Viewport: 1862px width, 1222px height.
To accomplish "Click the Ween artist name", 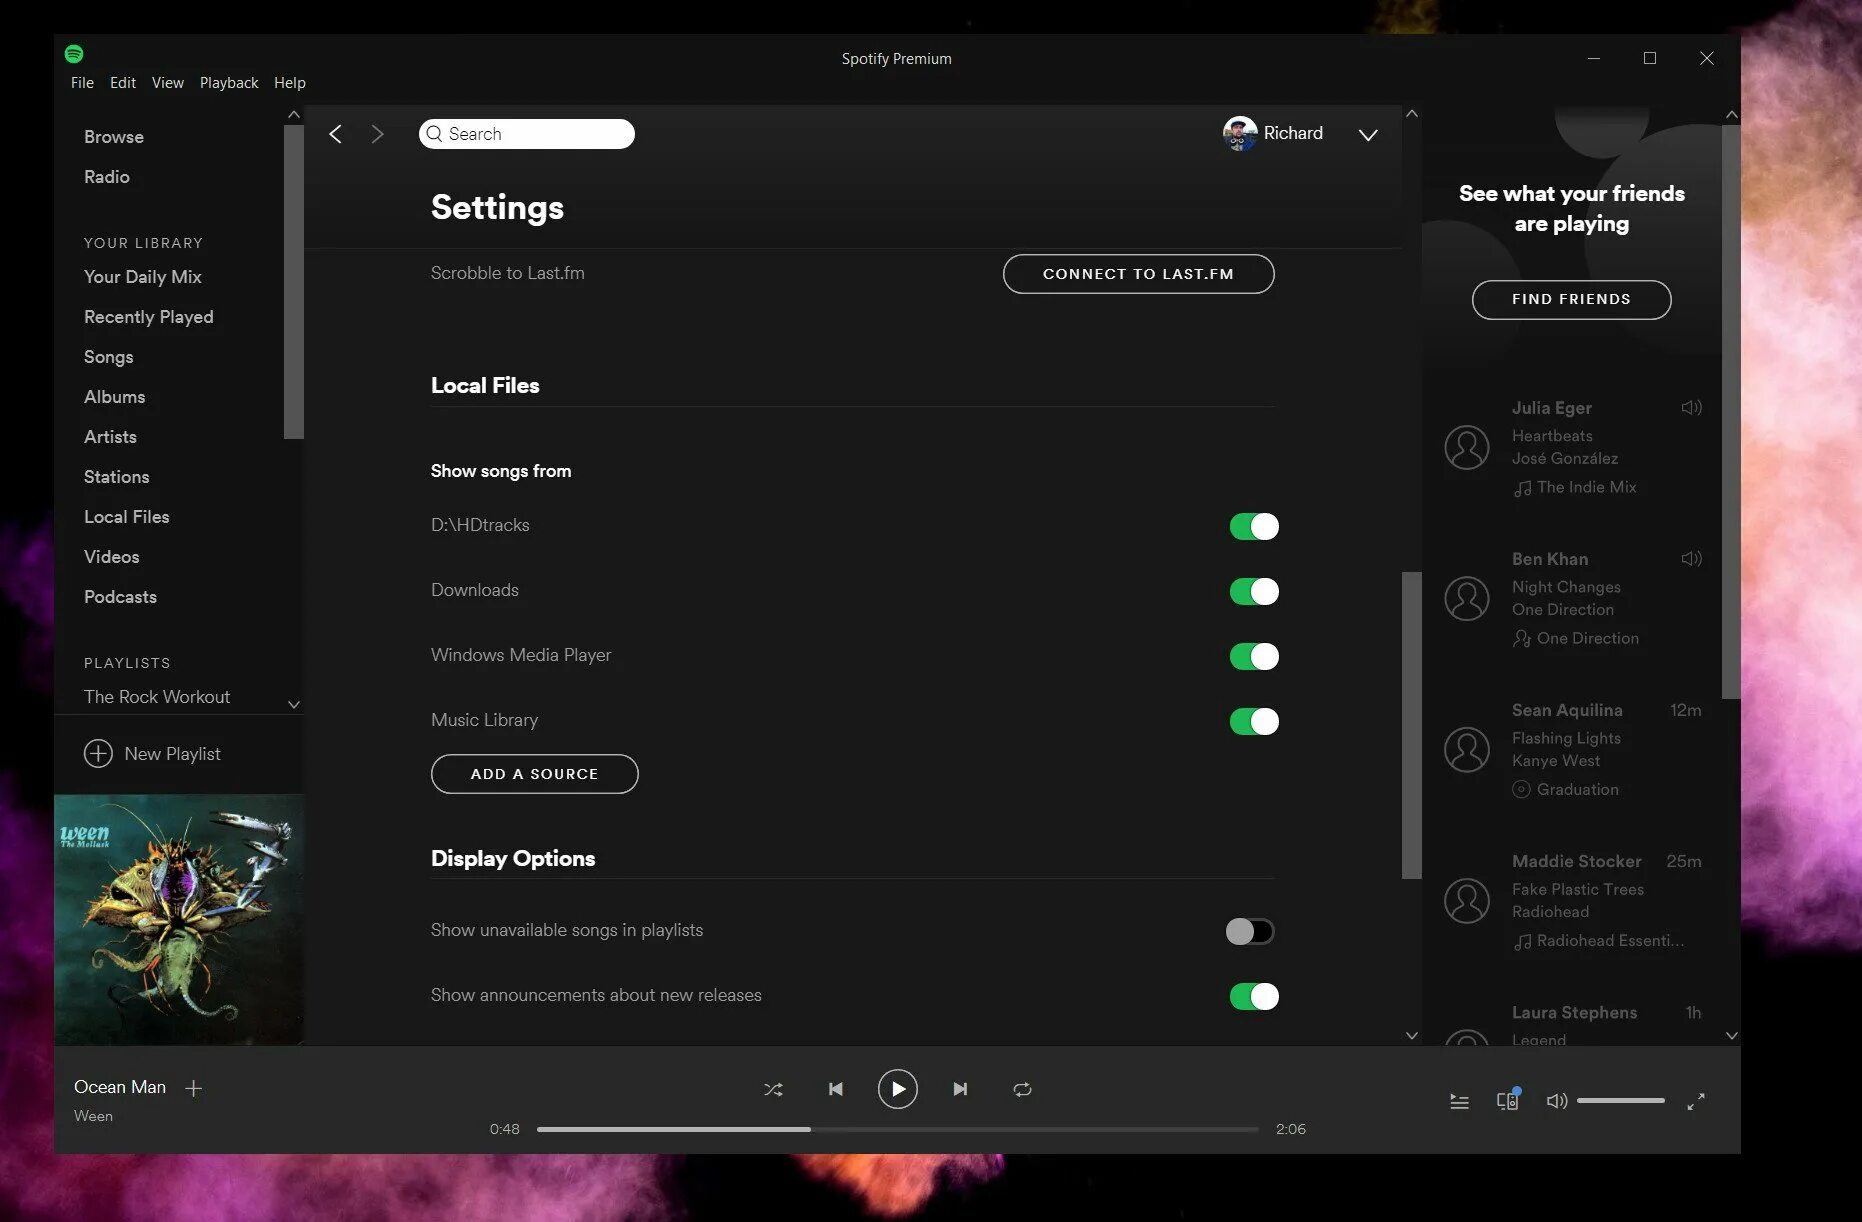I will 93,1116.
